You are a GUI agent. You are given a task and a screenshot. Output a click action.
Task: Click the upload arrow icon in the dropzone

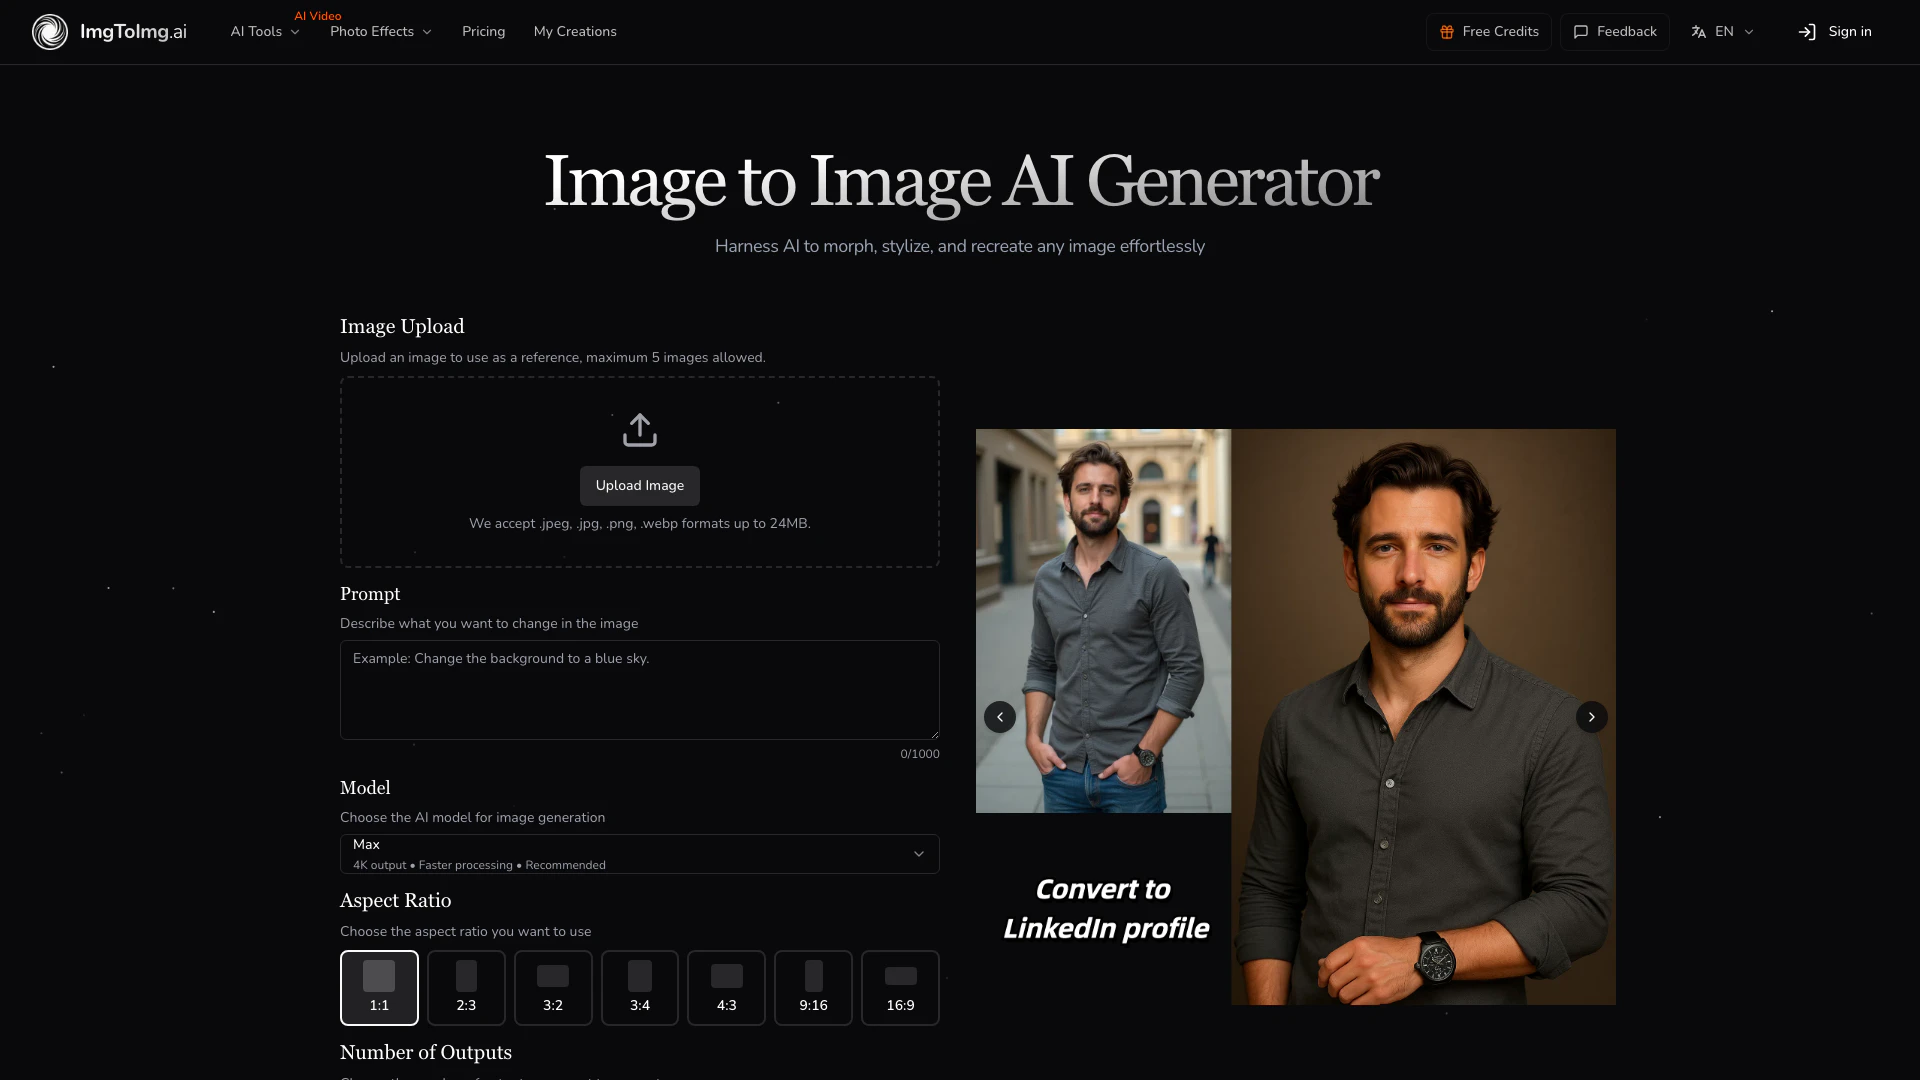coord(639,430)
